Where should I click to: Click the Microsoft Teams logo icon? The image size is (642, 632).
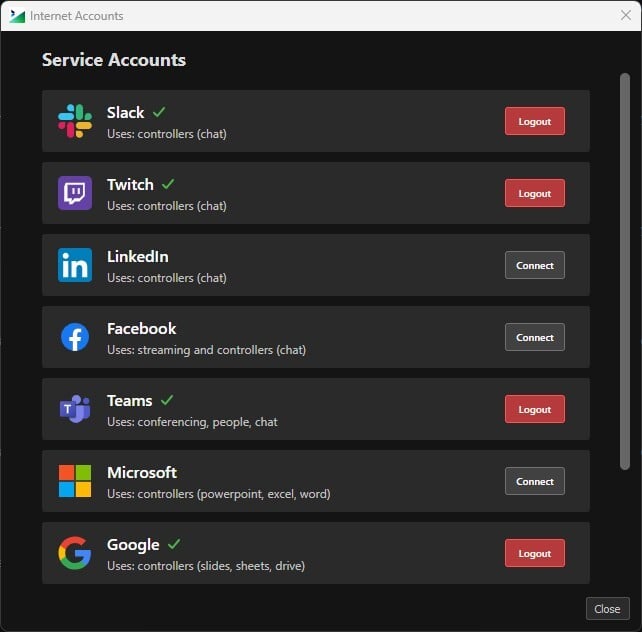coord(75,409)
